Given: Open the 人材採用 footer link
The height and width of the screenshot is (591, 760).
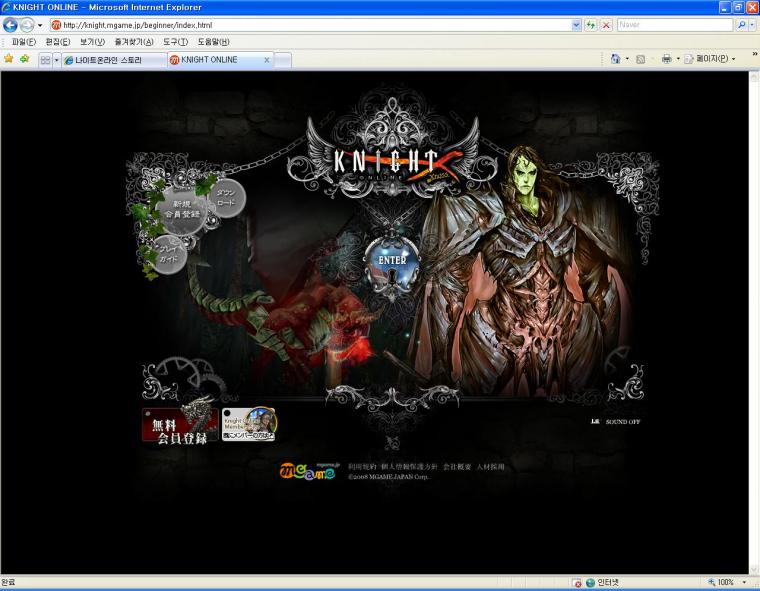Looking at the screenshot, I should pyautogui.click(x=491, y=467).
